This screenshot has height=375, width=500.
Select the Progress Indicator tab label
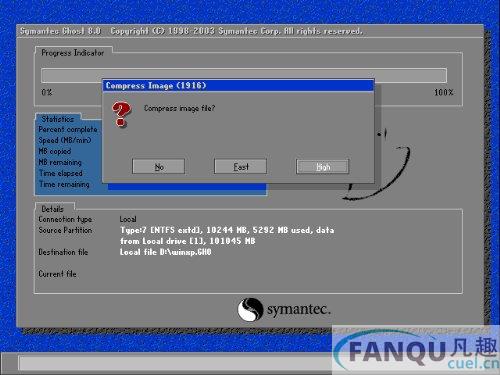coord(73,53)
